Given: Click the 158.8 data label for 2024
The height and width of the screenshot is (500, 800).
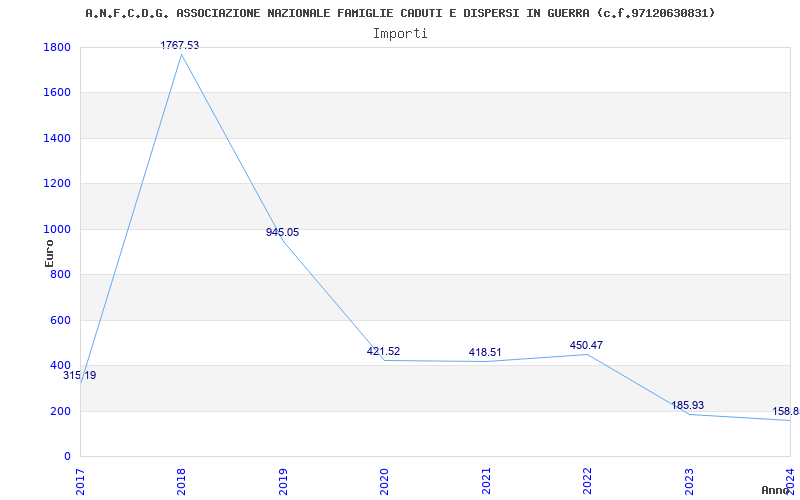Looking at the screenshot, I should 786,412.
